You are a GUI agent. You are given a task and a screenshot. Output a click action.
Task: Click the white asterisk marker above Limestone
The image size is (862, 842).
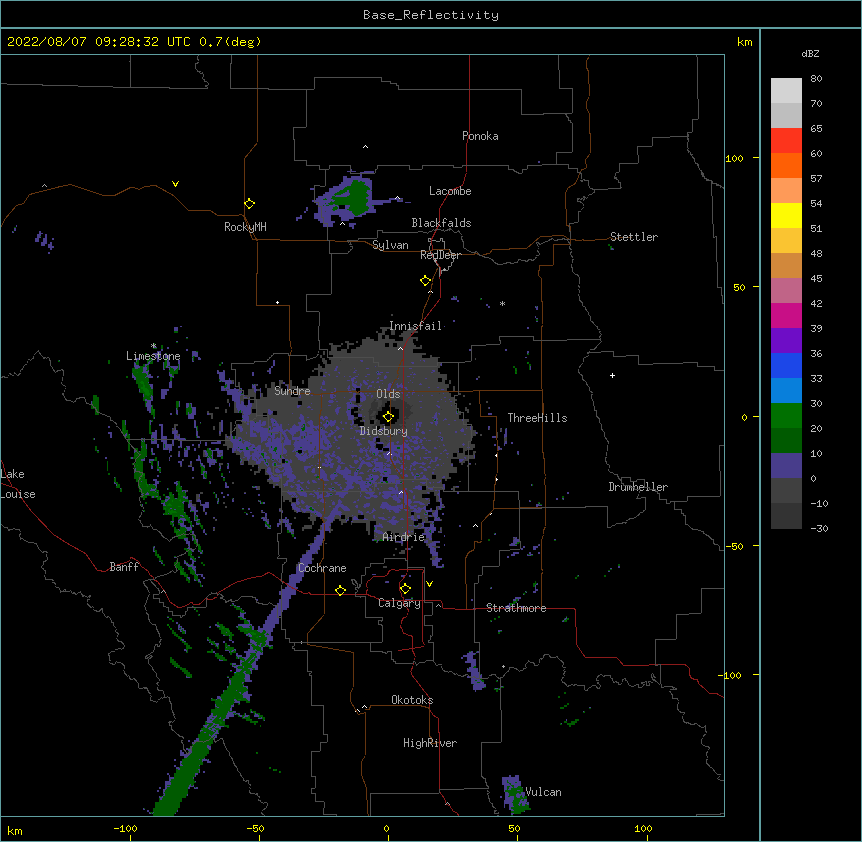pos(153,346)
